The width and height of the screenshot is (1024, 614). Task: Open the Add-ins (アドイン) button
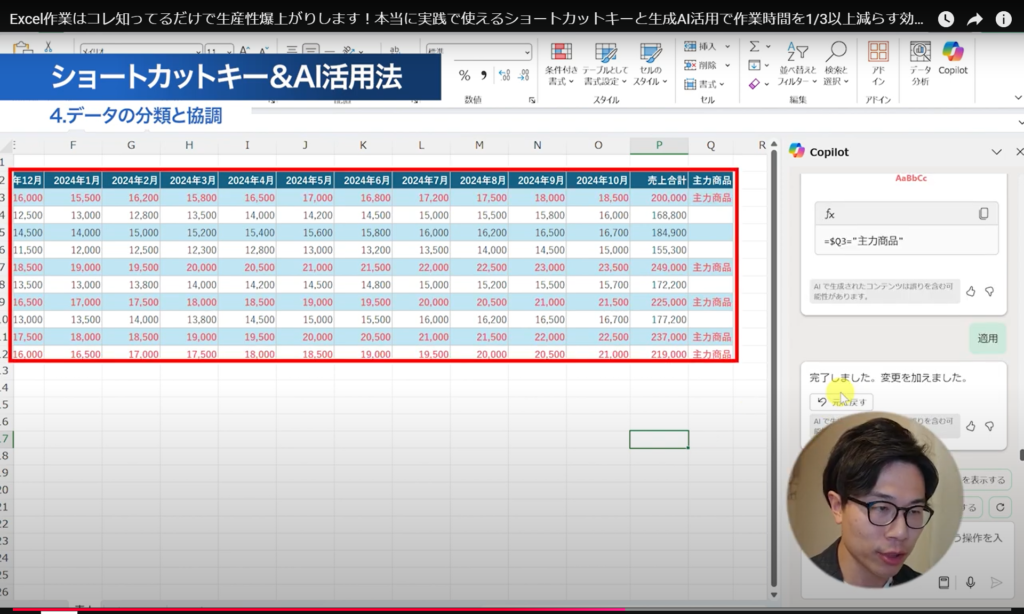coord(878,61)
